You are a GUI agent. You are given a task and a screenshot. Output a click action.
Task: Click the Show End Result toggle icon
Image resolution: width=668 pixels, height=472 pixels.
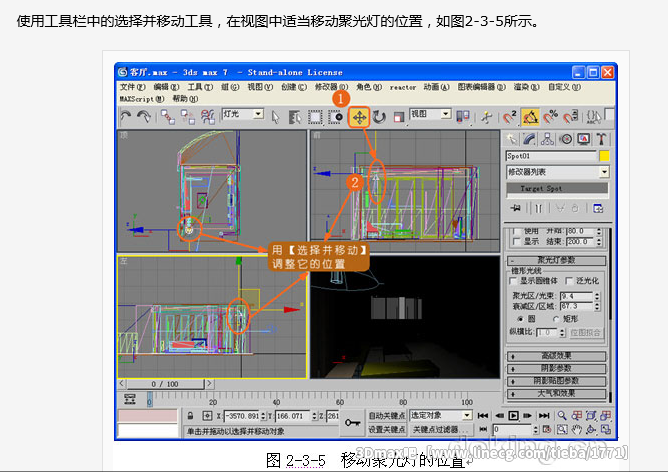(x=538, y=208)
